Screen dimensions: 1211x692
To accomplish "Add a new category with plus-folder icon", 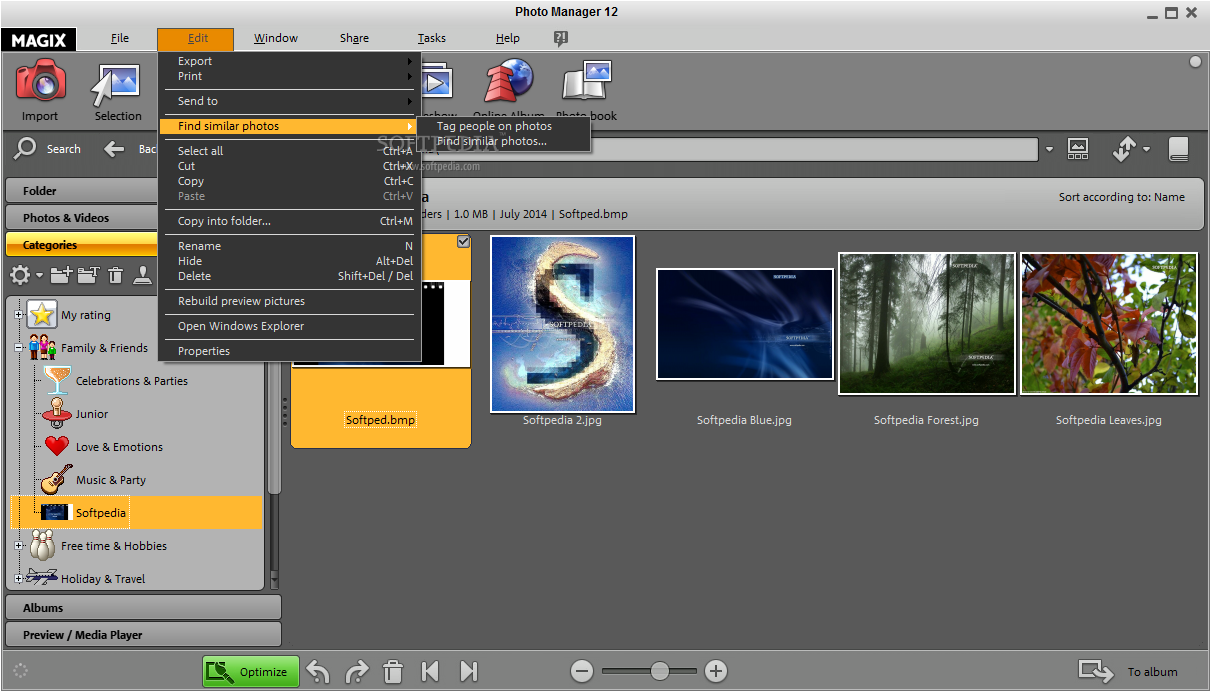I will tap(62, 274).
